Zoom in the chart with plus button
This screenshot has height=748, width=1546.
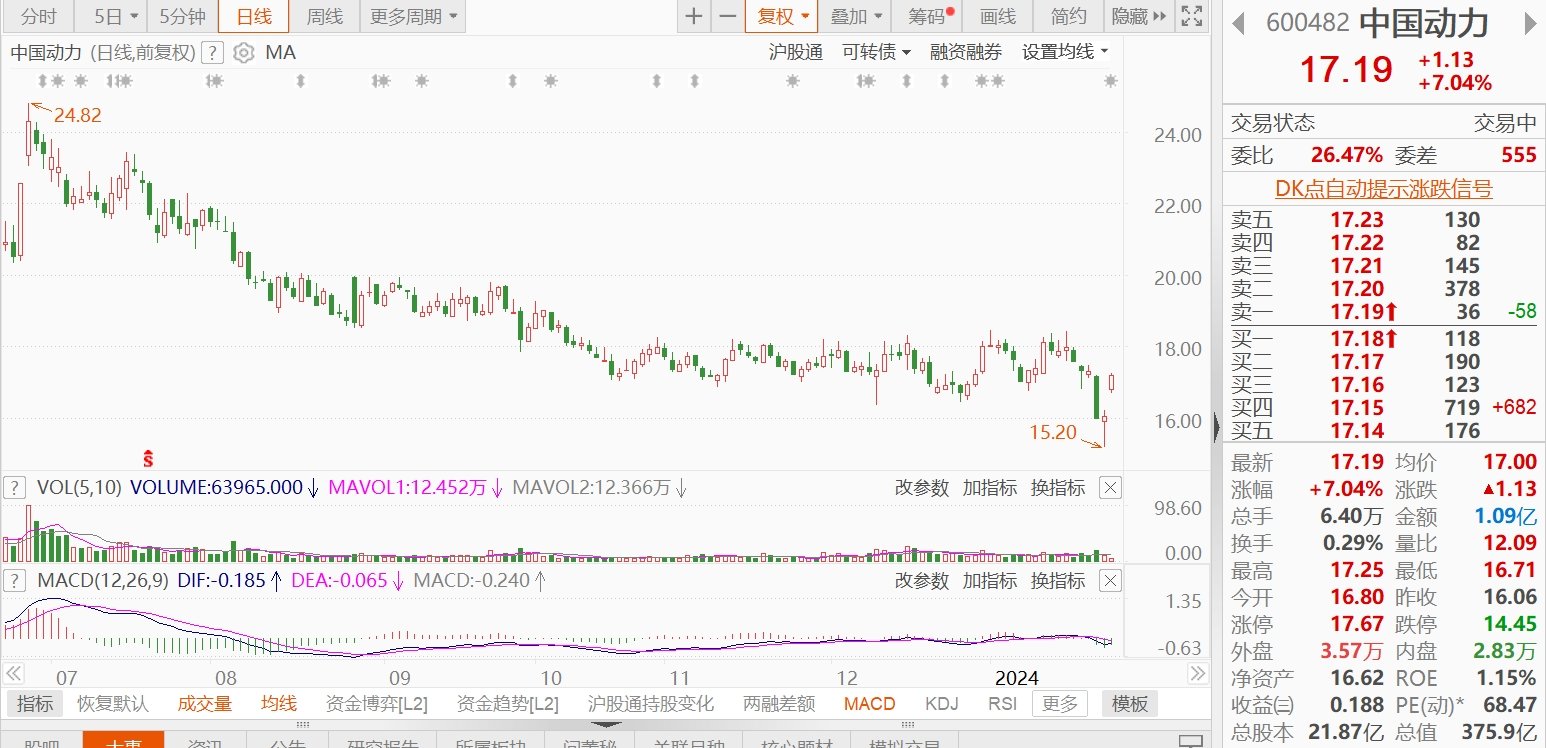[x=693, y=16]
